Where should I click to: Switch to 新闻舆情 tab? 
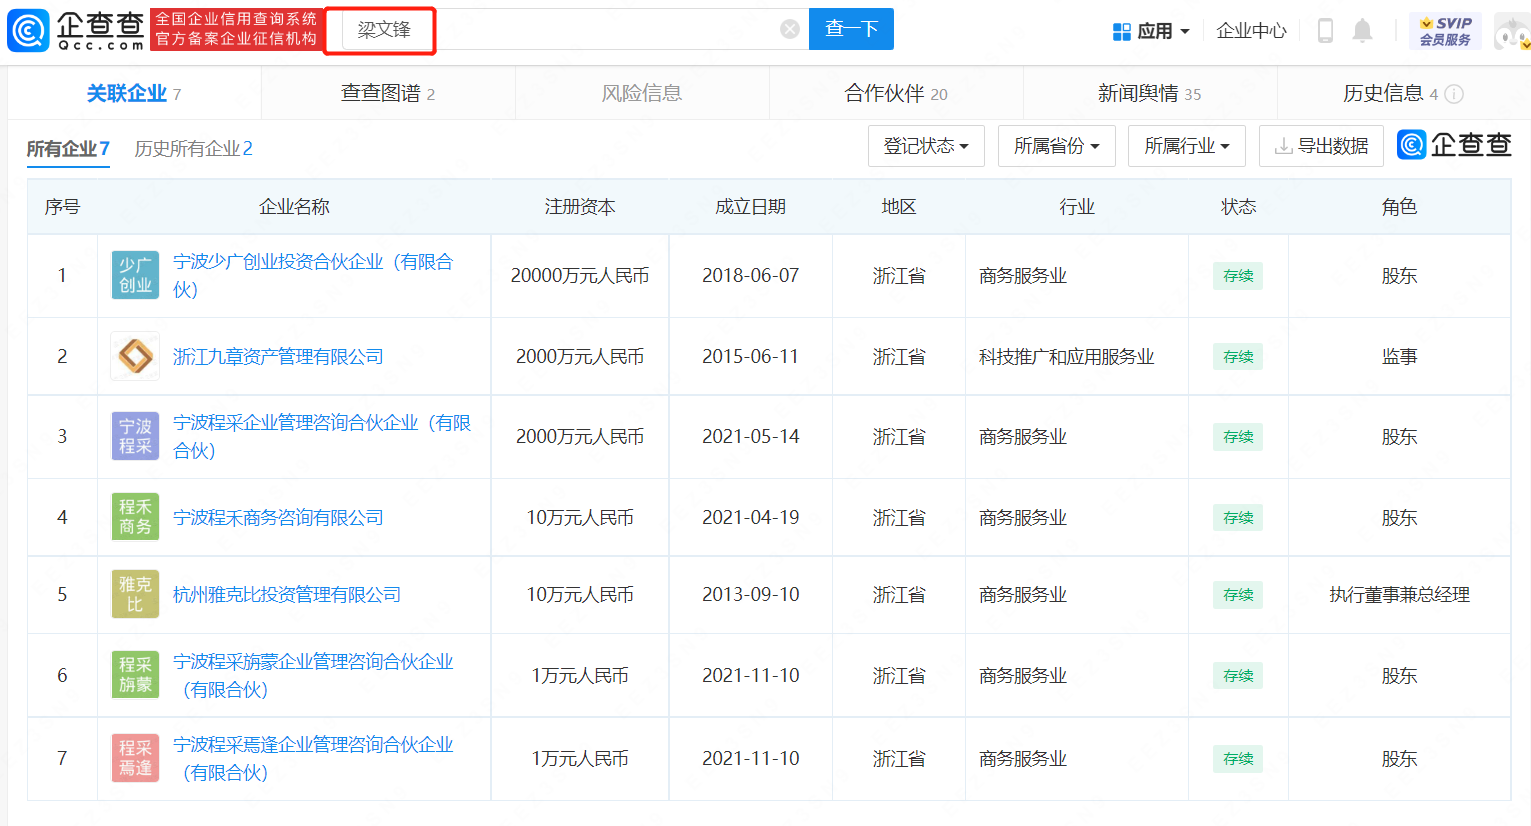pos(1150,93)
